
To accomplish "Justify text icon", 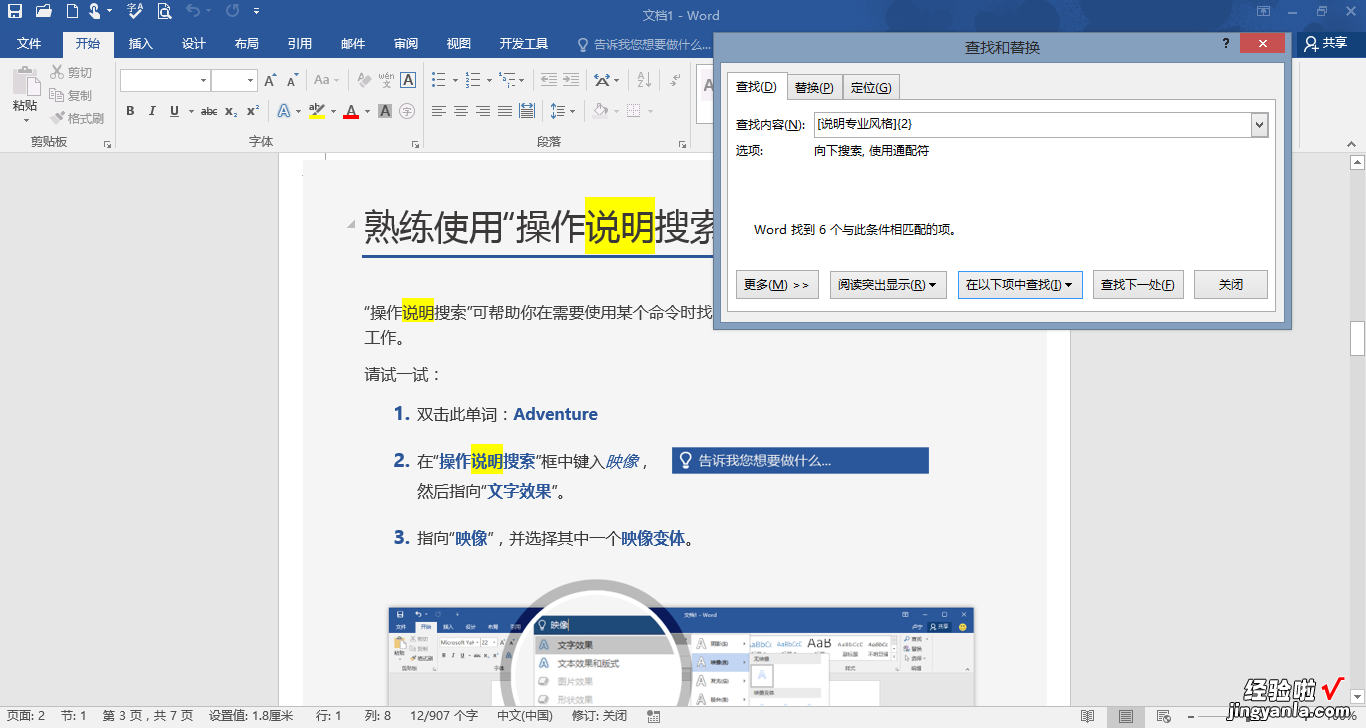I will (x=504, y=111).
